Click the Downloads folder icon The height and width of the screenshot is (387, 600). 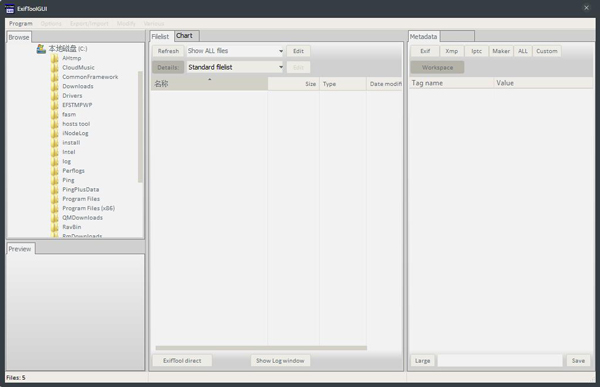click(x=55, y=86)
